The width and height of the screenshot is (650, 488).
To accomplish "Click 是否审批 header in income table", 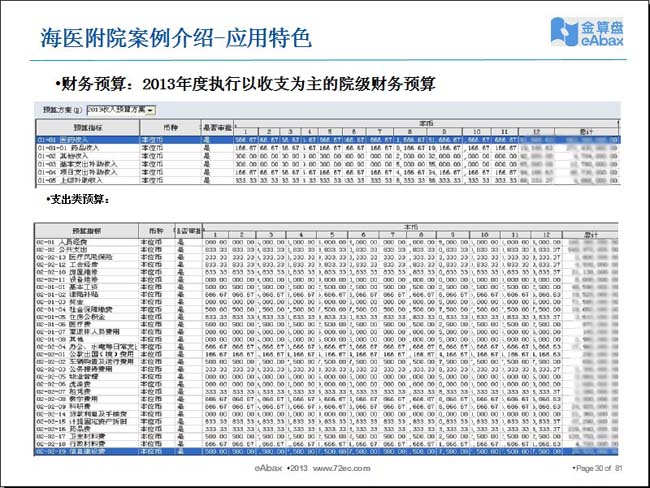I will [x=218, y=128].
